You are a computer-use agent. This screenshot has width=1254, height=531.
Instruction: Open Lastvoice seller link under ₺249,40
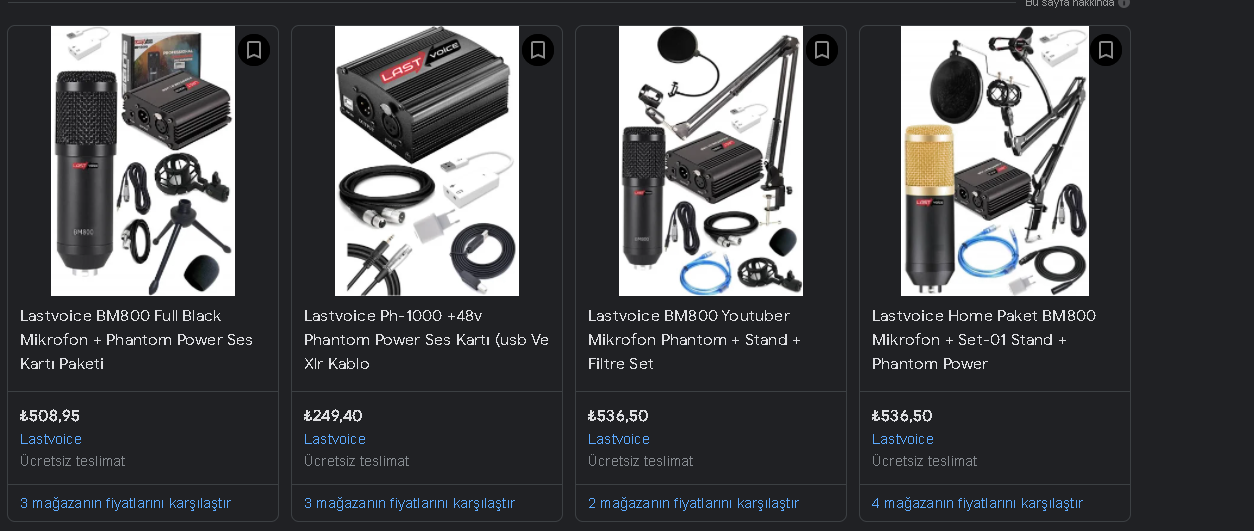tap(335, 439)
